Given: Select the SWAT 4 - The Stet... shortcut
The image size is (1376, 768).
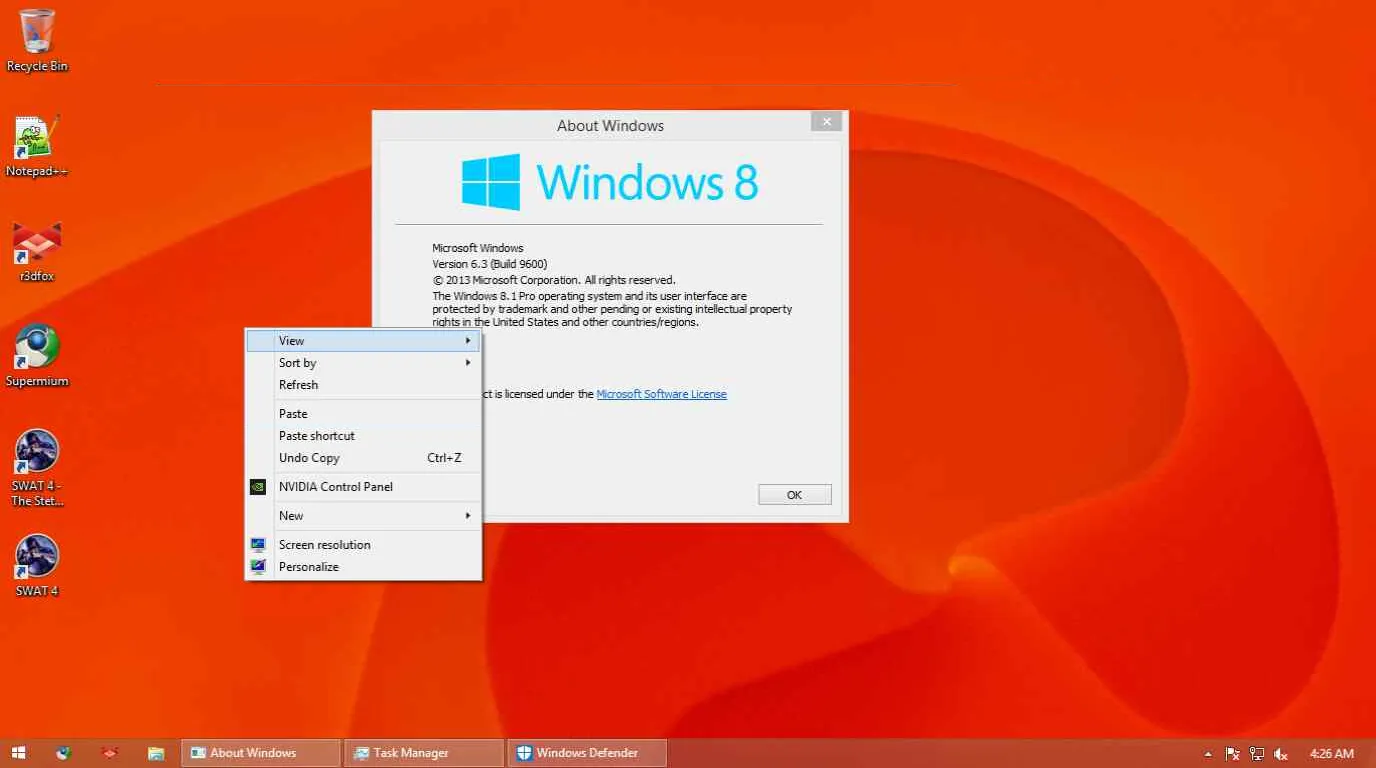Looking at the screenshot, I should pos(37,468).
